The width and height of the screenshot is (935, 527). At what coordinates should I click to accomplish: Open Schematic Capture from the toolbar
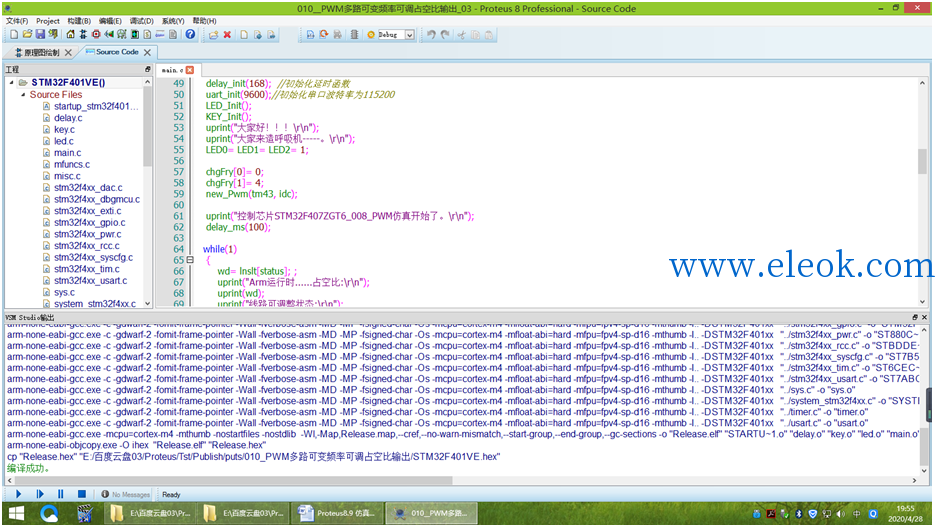[x=83, y=35]
